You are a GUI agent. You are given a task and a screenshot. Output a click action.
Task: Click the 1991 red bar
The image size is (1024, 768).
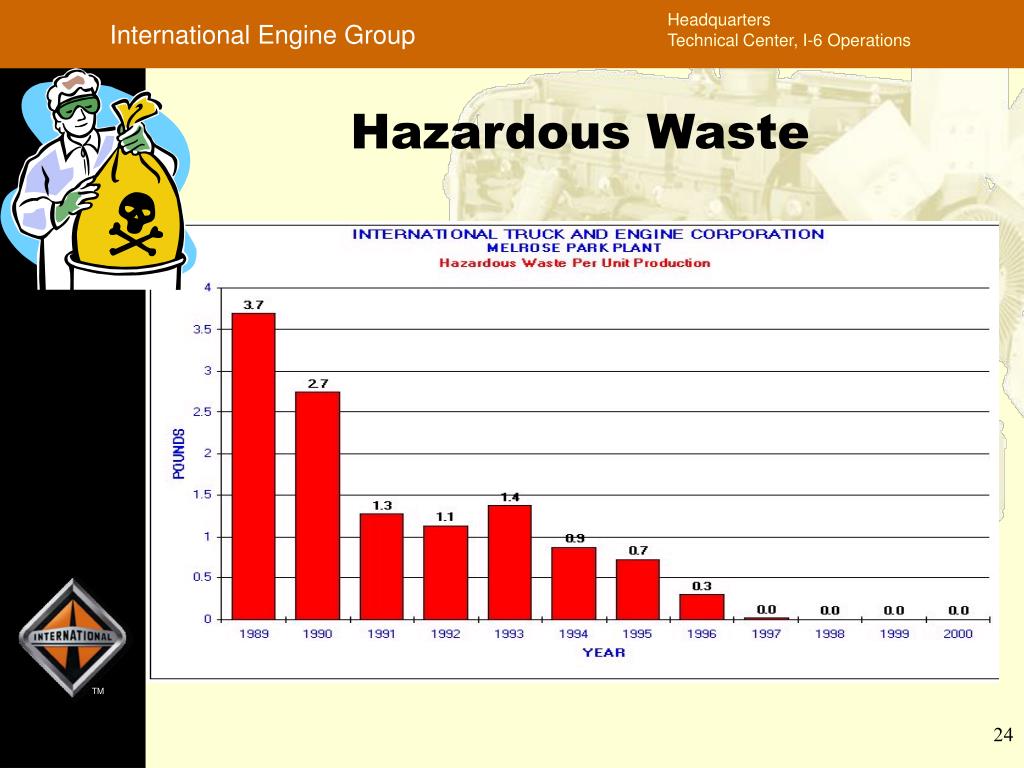(381, 566)
